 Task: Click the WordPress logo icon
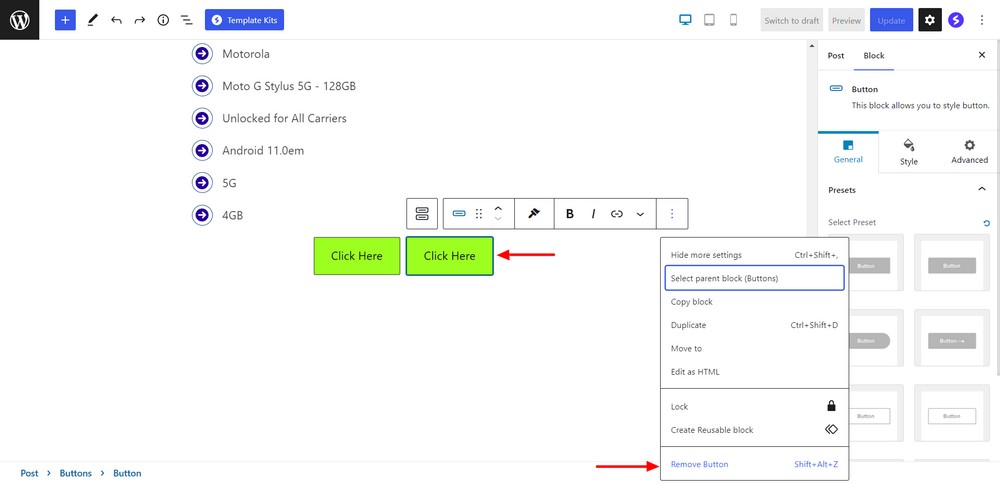20,20
